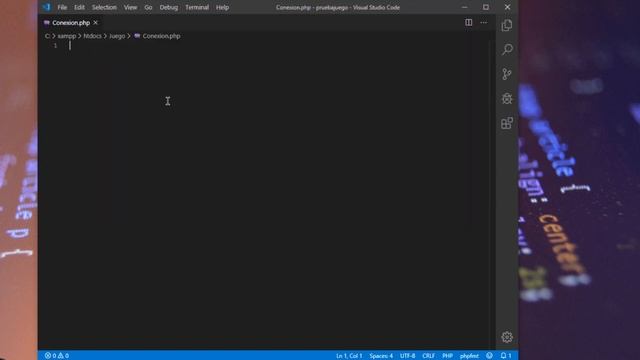Open the More Actions ellipsis menu
640x360 pixels.
pyautogui.click(x=484, y=22)
